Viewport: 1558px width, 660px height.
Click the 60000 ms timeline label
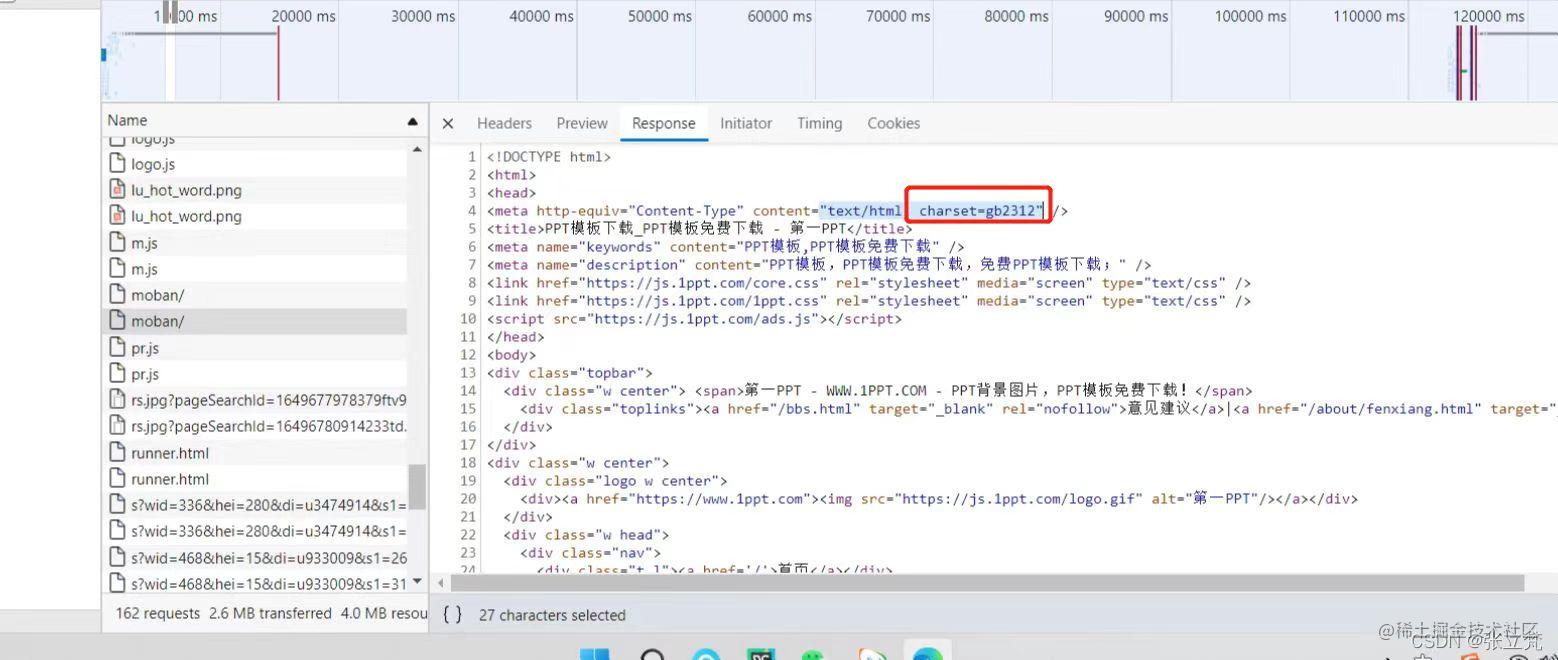[x=780, y=16]
